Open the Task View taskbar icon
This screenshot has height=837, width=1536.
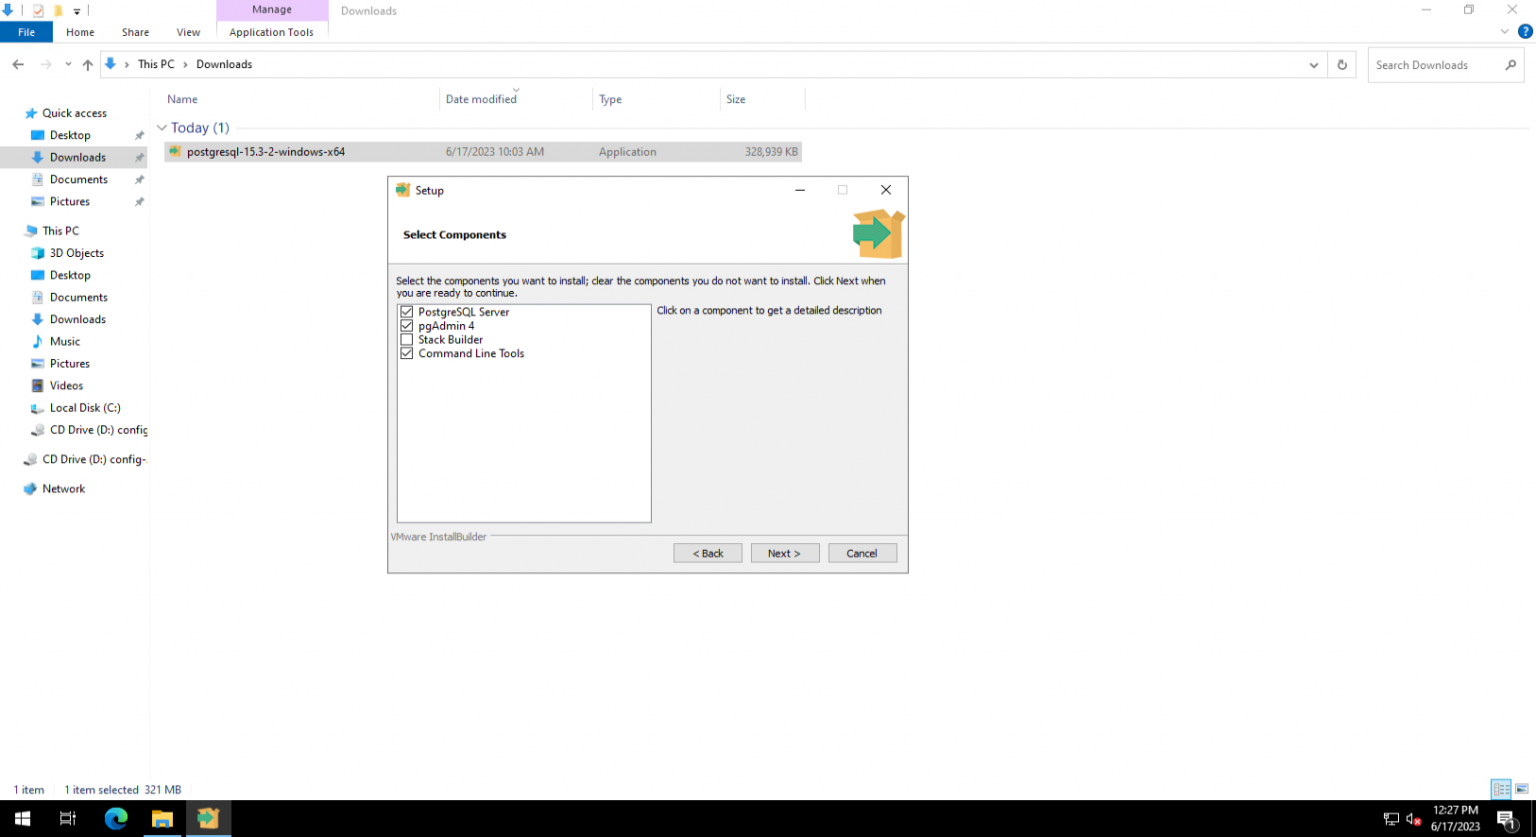[x=68, y=818]
